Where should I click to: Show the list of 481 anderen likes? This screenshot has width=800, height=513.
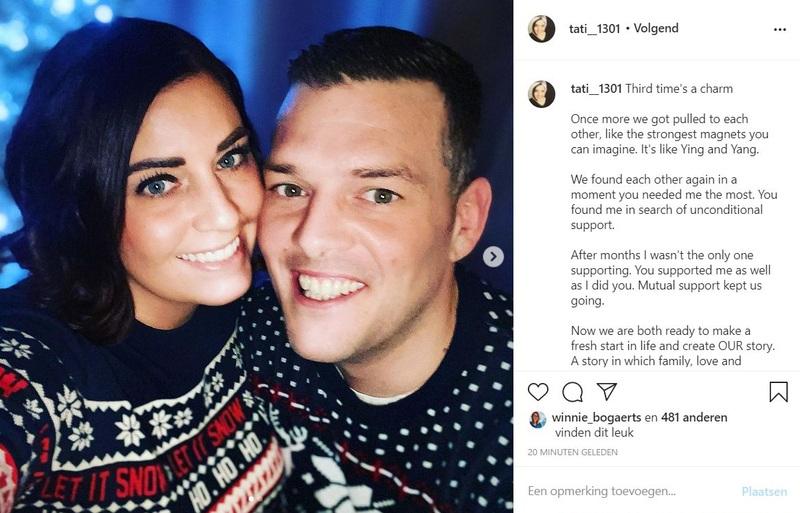click(694, 418)
